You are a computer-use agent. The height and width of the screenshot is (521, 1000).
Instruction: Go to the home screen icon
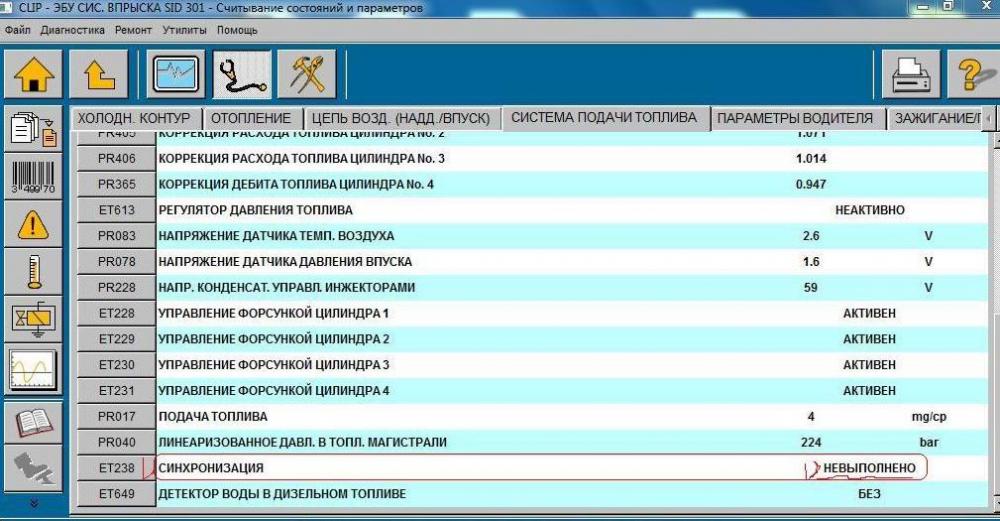coord(33,74)
